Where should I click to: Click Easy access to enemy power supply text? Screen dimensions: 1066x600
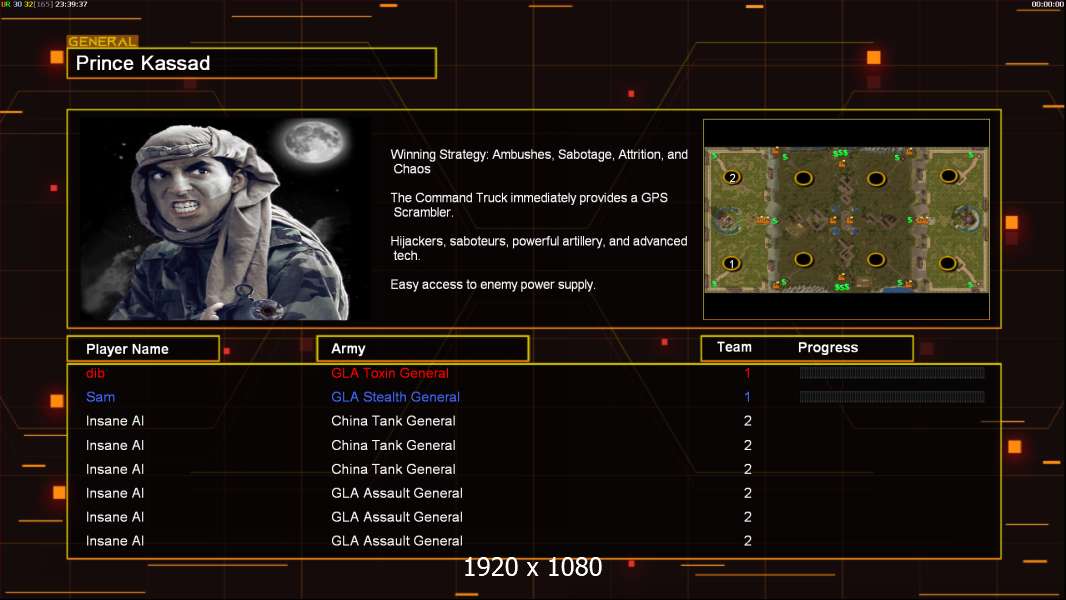coord(493,285)
